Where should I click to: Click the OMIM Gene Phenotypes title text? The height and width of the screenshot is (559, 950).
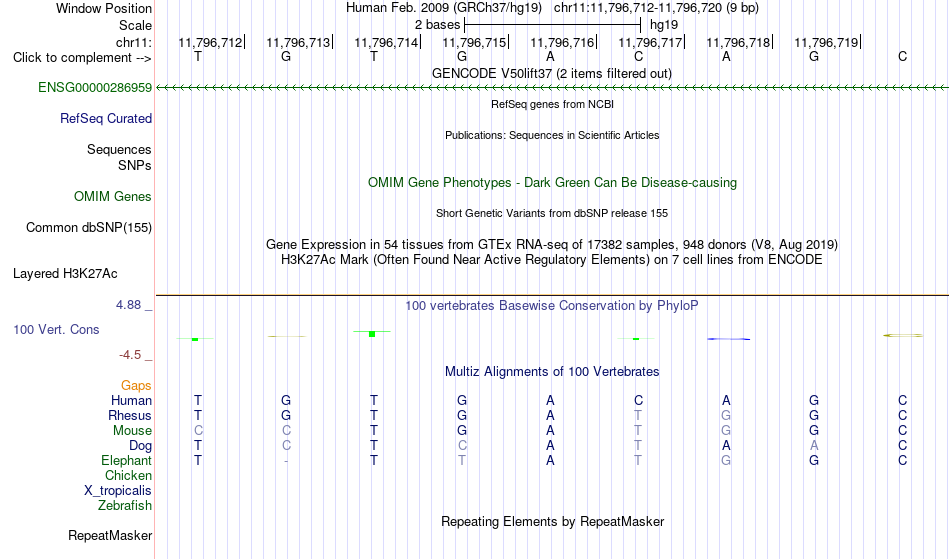553,183
